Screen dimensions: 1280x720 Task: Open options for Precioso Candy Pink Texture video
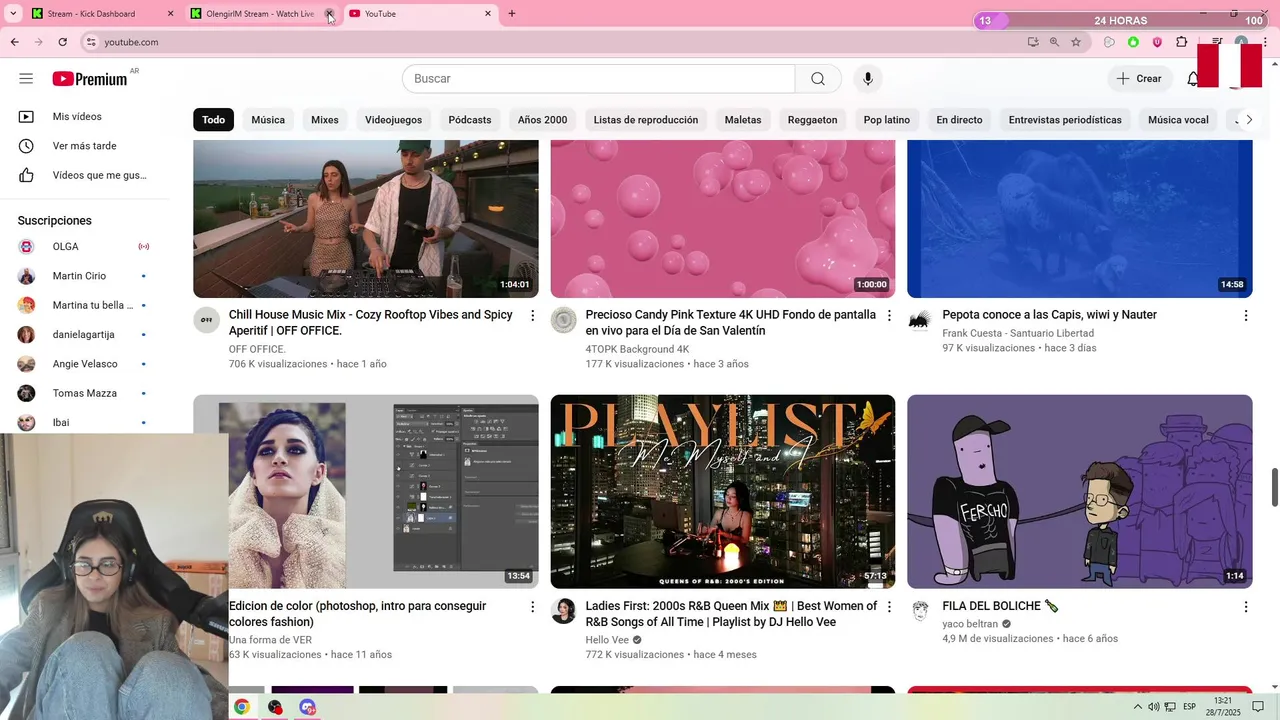coord(889,316)
